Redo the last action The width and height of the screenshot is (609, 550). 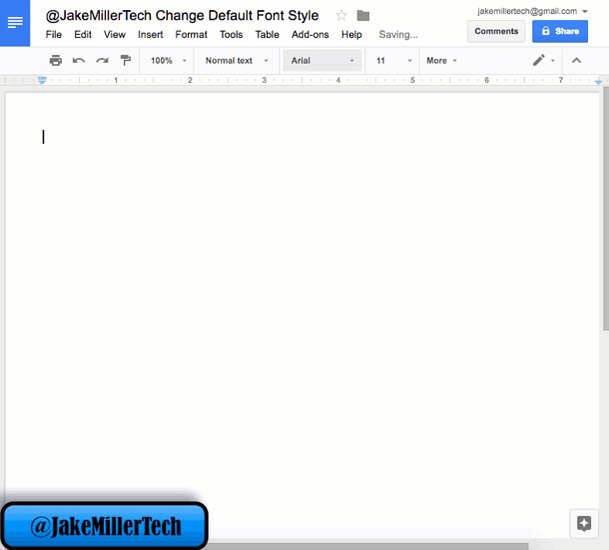[102, 61]
